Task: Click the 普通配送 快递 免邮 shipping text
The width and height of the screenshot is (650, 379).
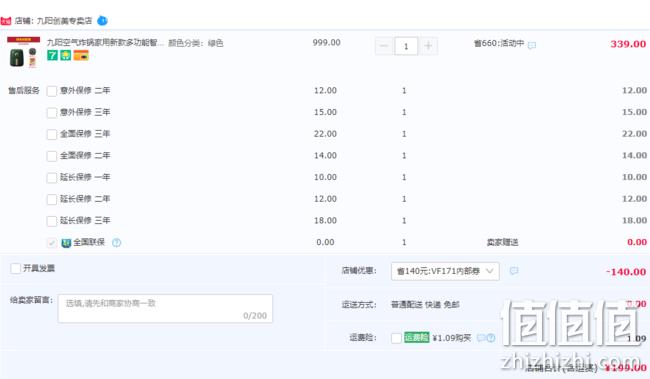Action: [x=425, y=305]
